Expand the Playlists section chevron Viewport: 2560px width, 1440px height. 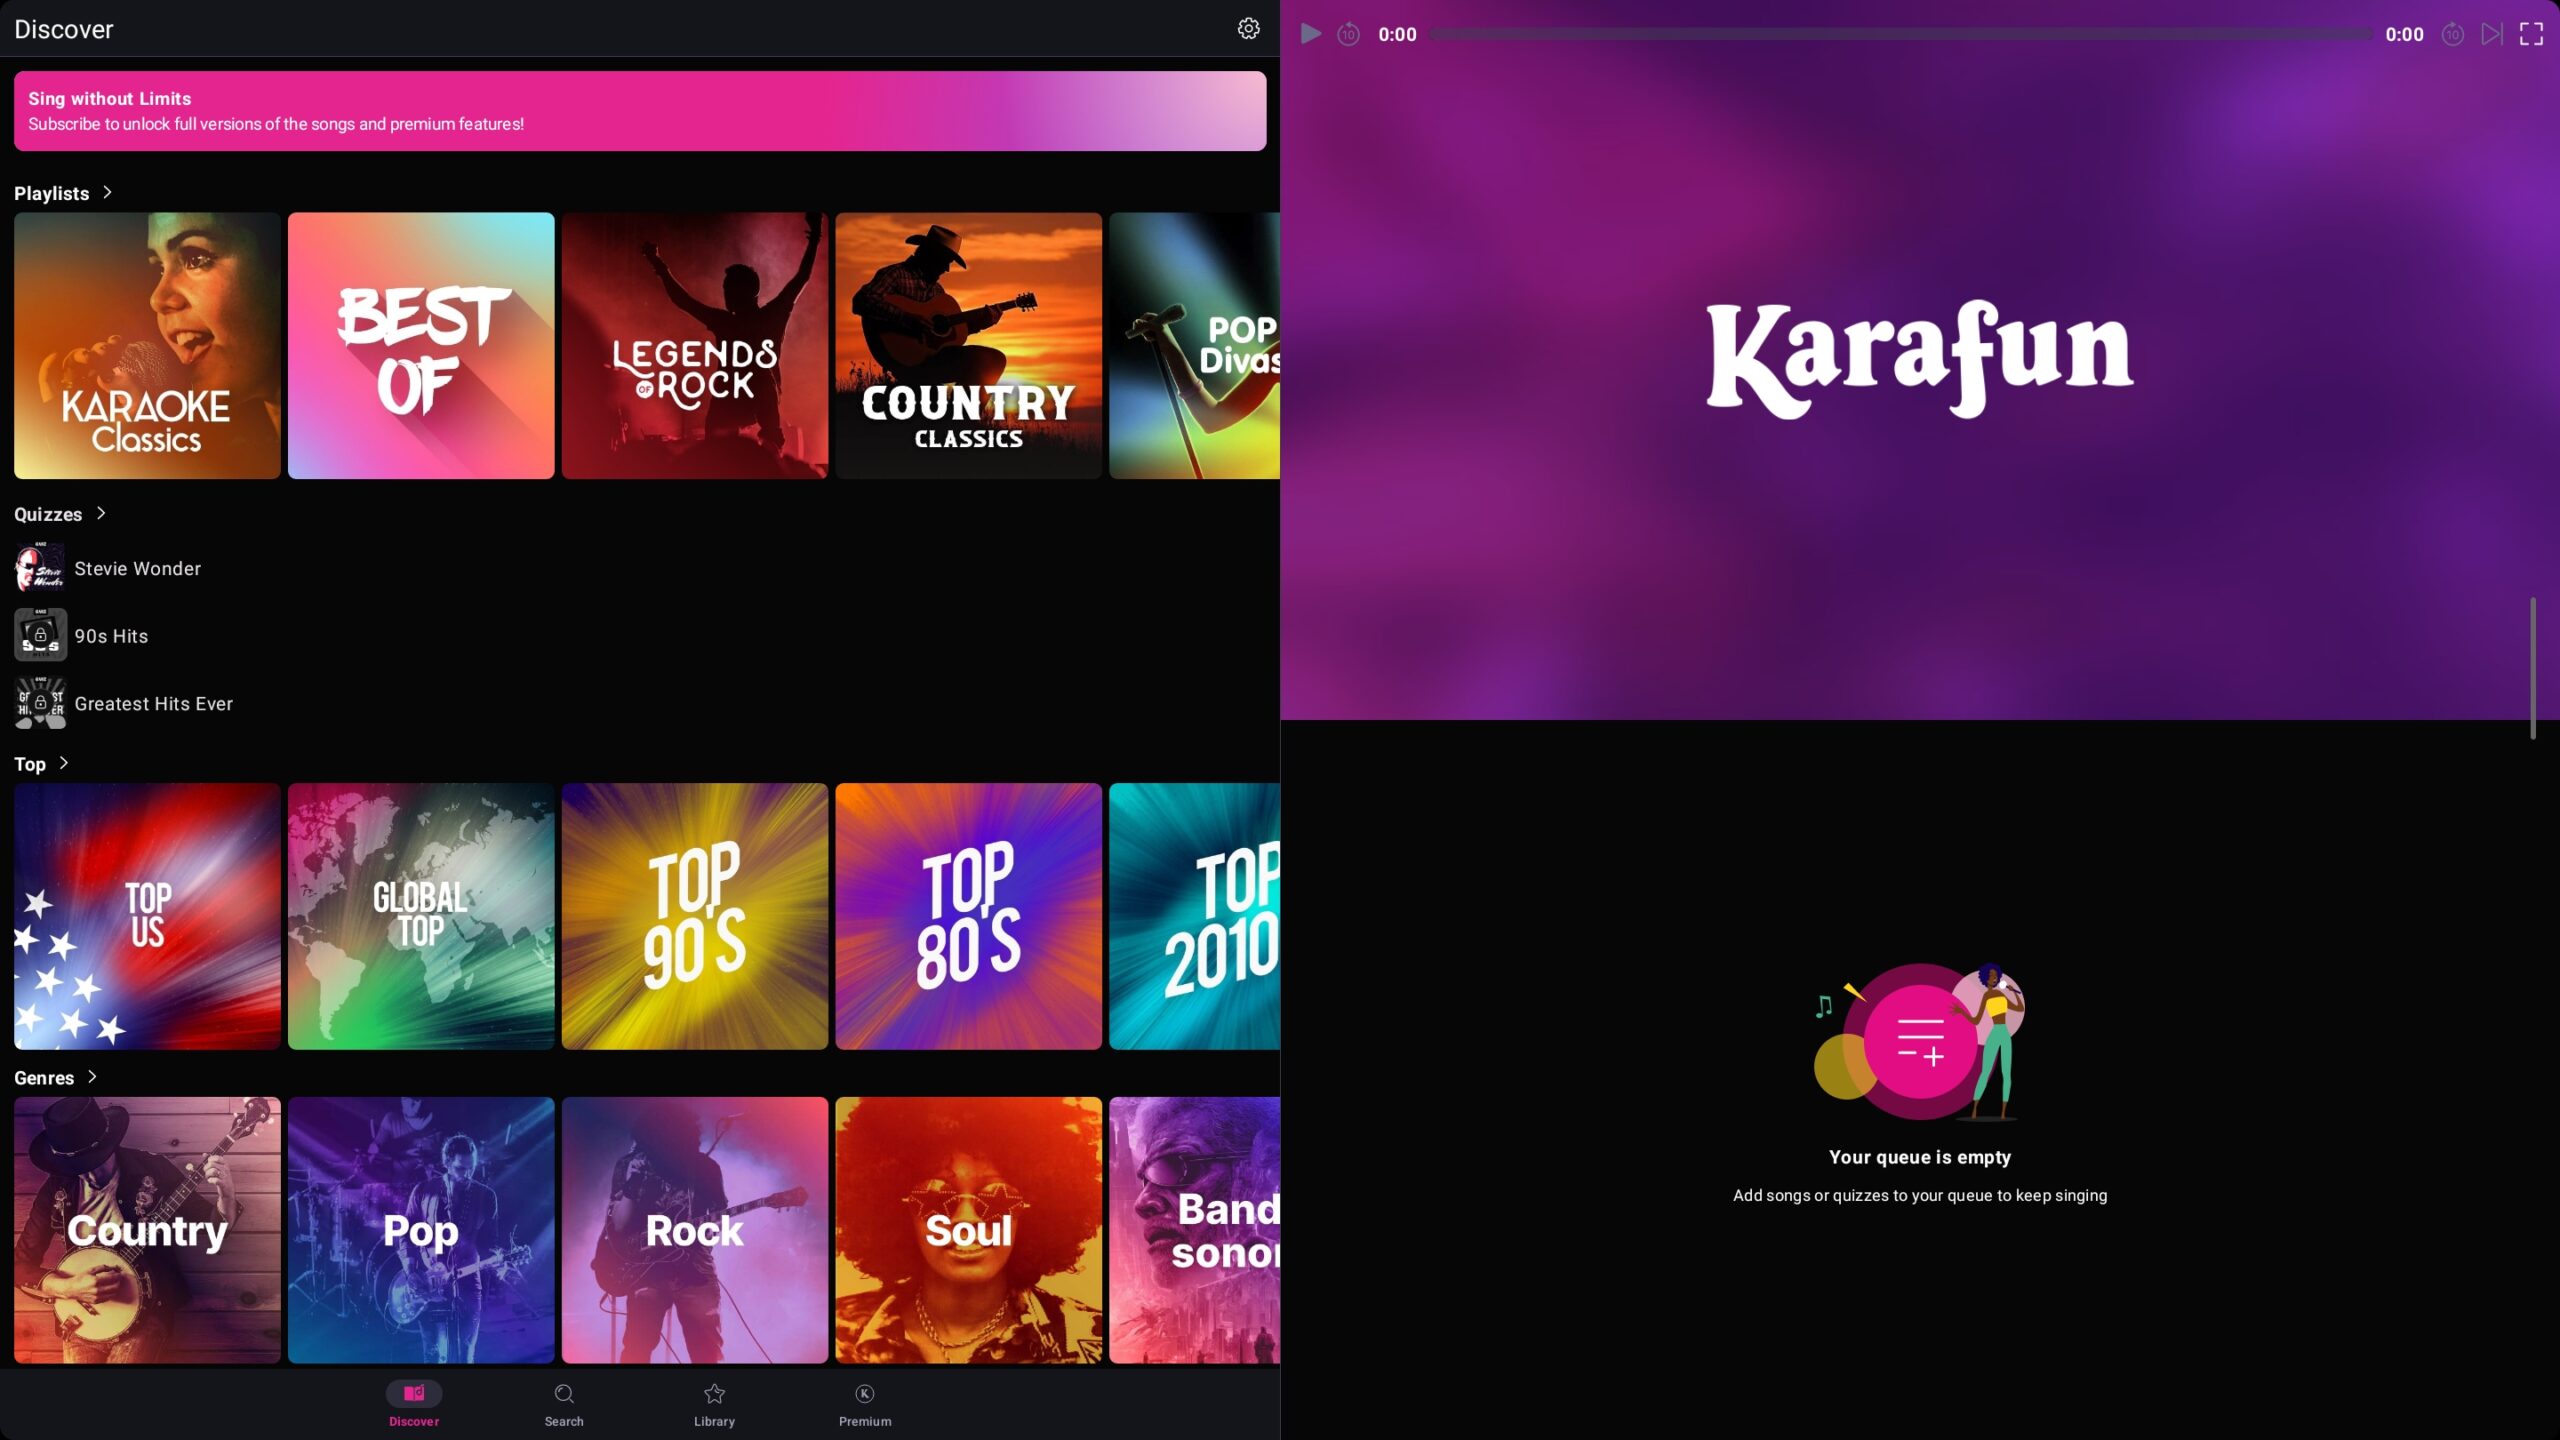[x=107, y=192]
